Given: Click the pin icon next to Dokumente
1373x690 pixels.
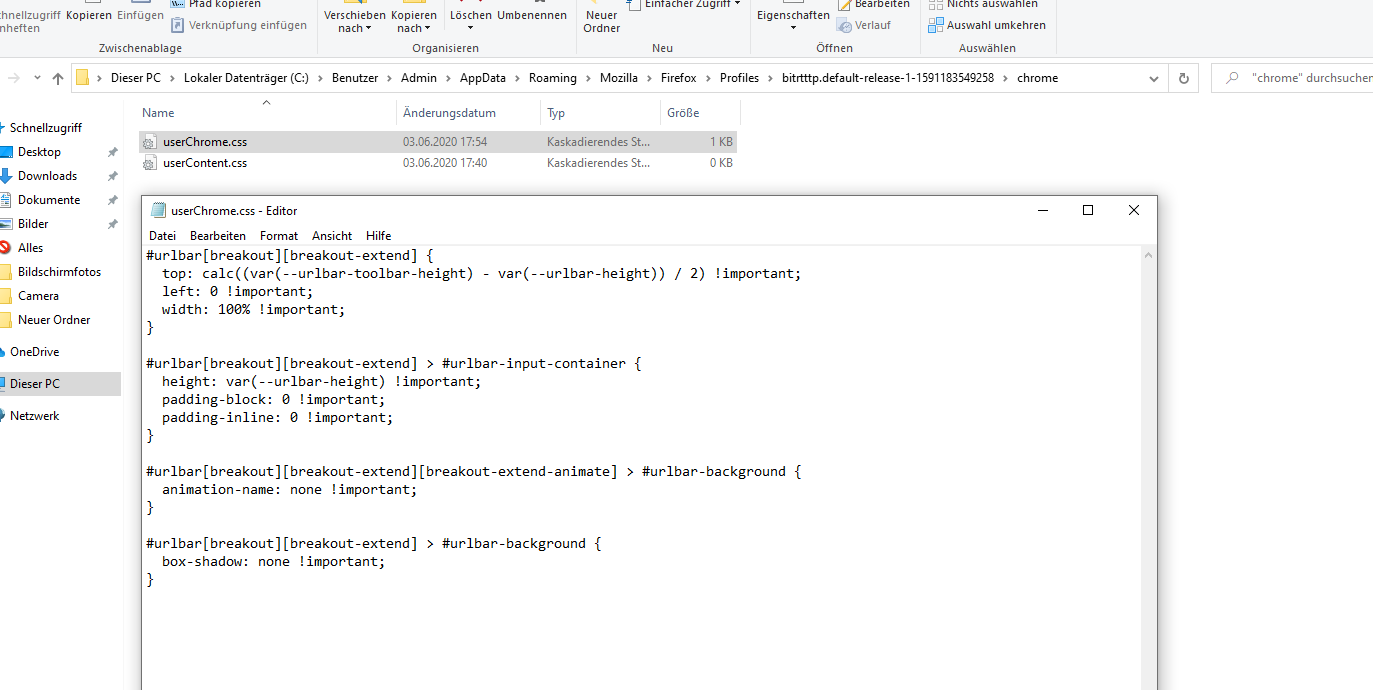Looking at the screenshot, I should tap(112, 200).
